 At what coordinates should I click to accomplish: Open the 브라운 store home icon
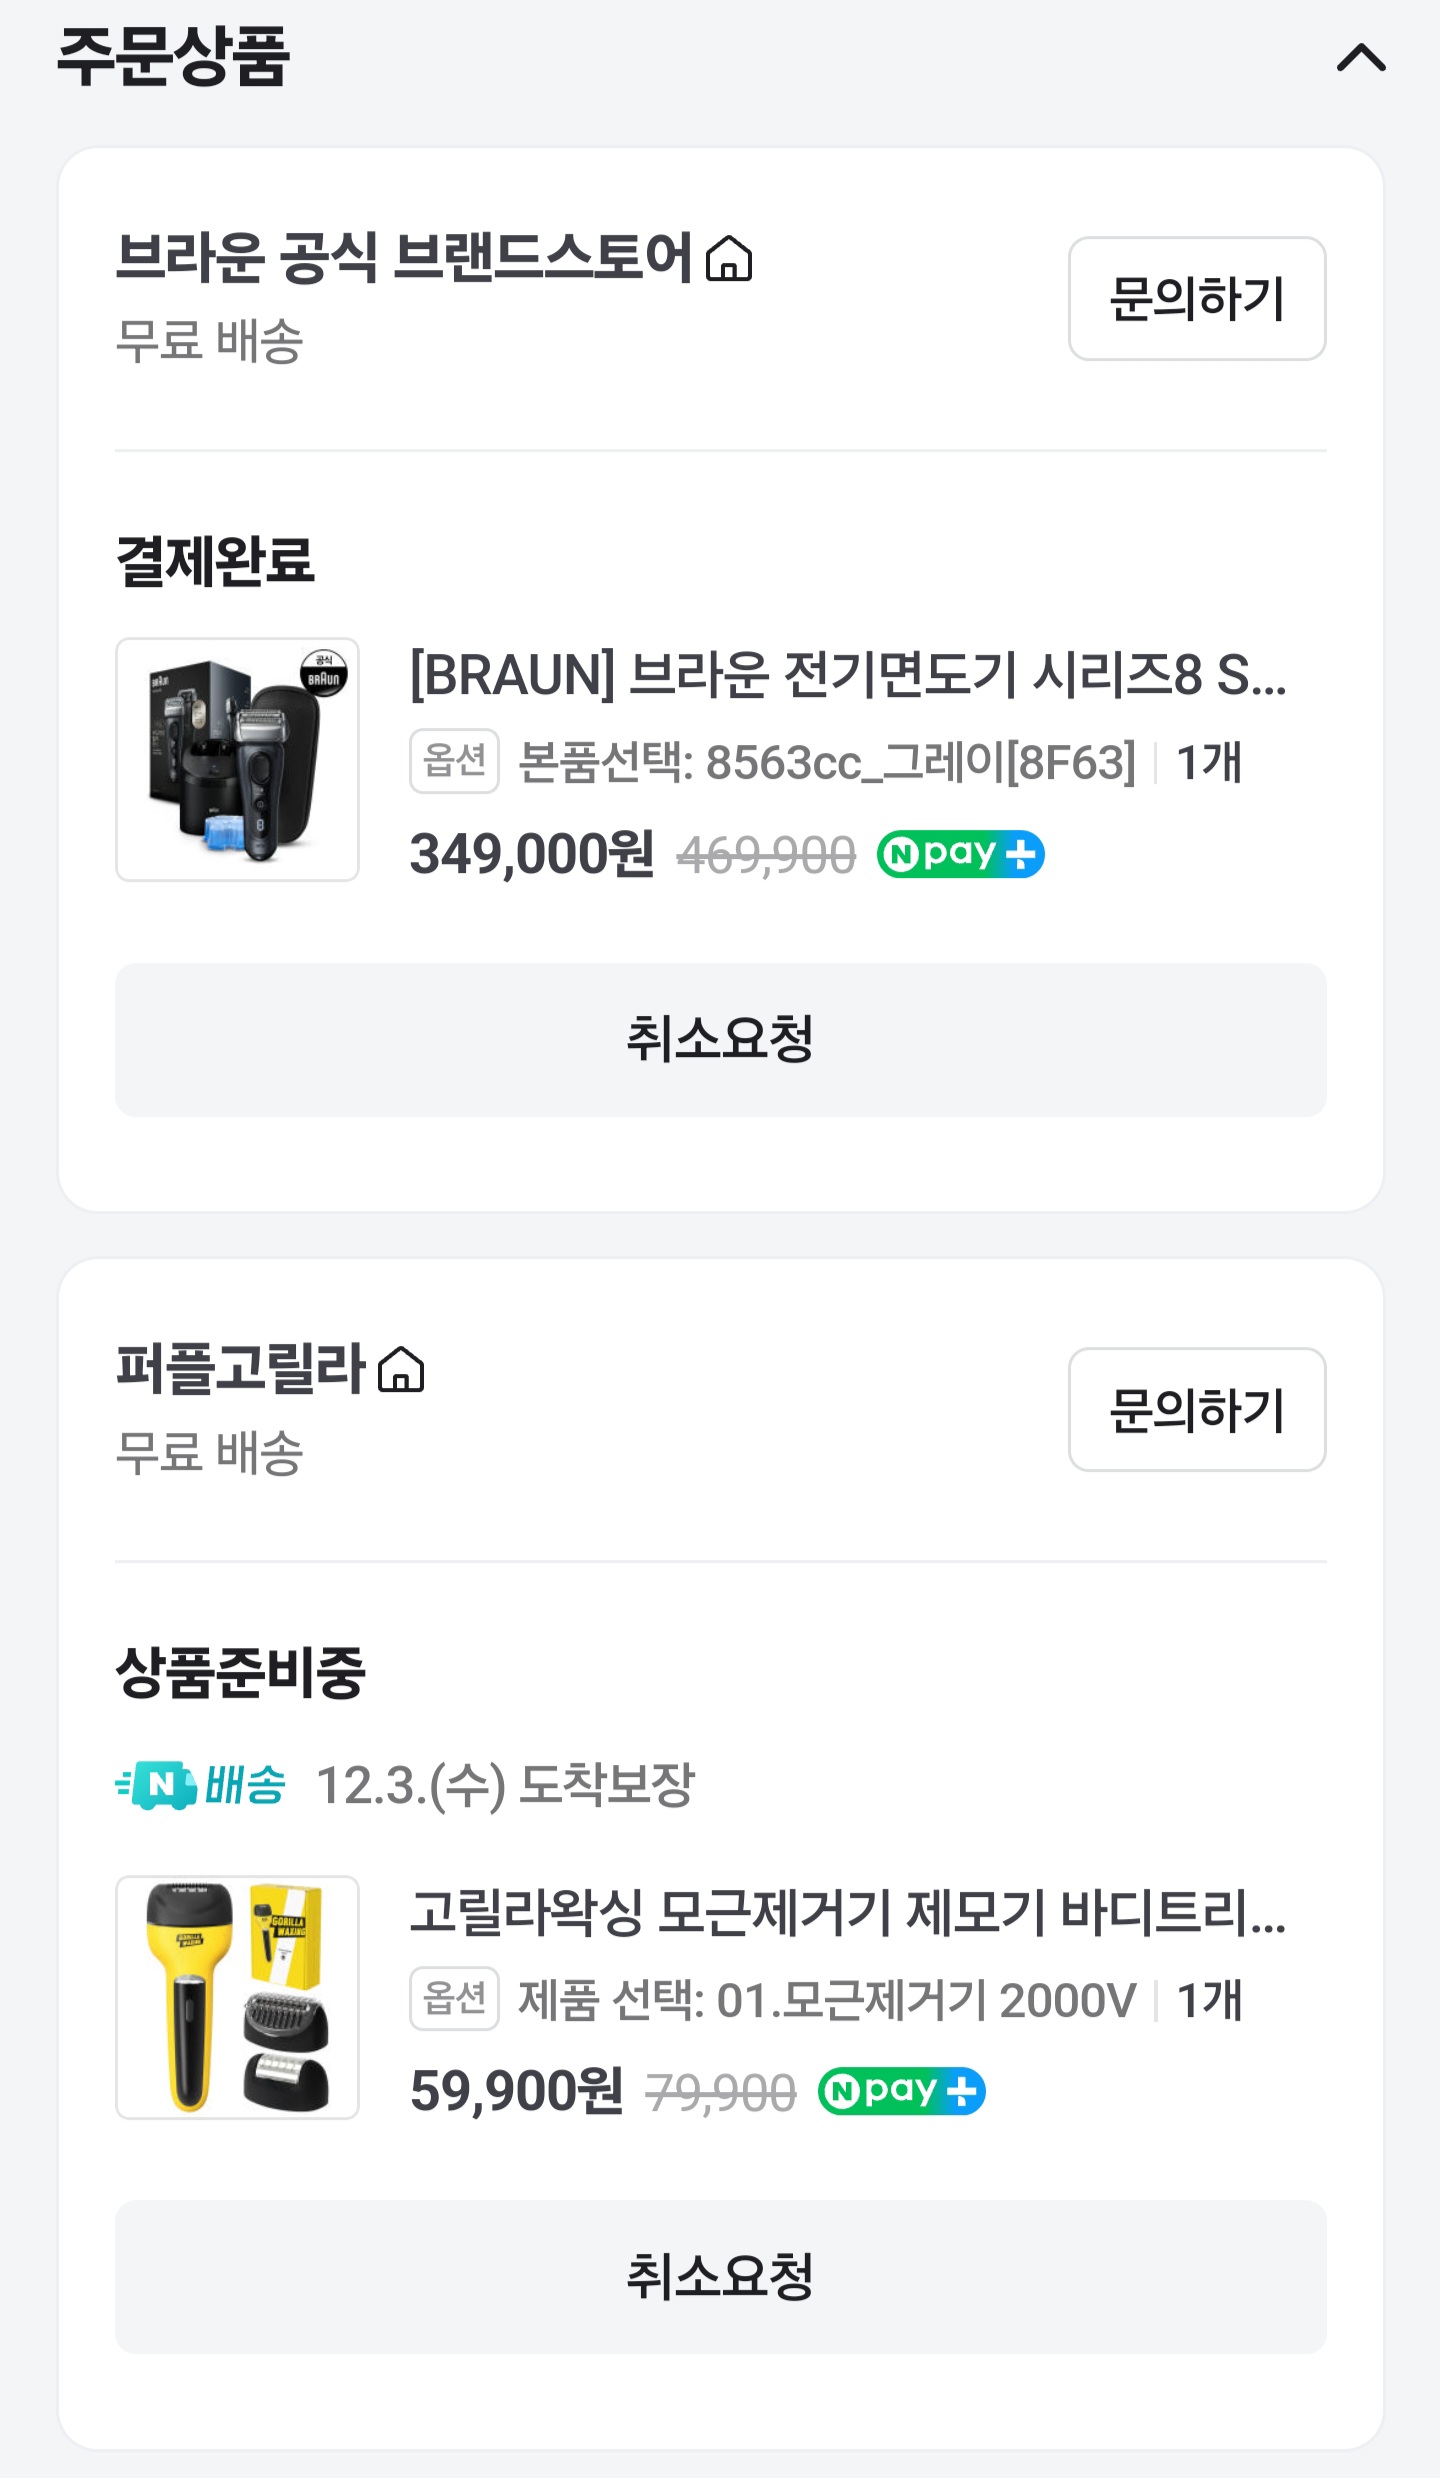(729, 259)
